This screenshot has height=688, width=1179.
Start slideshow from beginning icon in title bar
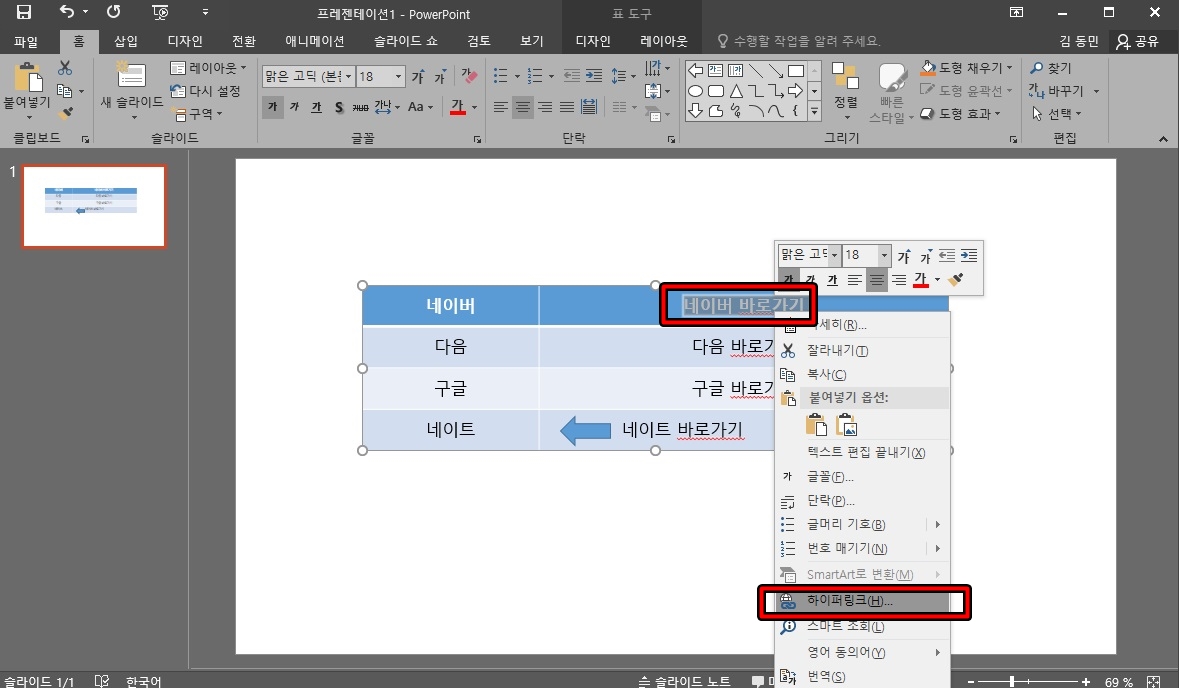pos(160,12)
